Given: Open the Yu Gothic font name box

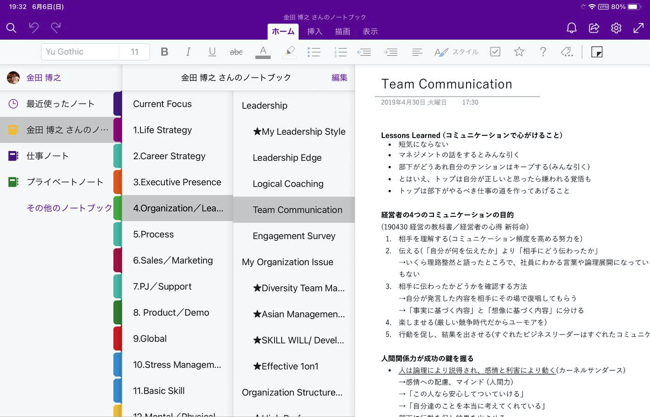Looking at the screenshot, I should pos(80,52).
